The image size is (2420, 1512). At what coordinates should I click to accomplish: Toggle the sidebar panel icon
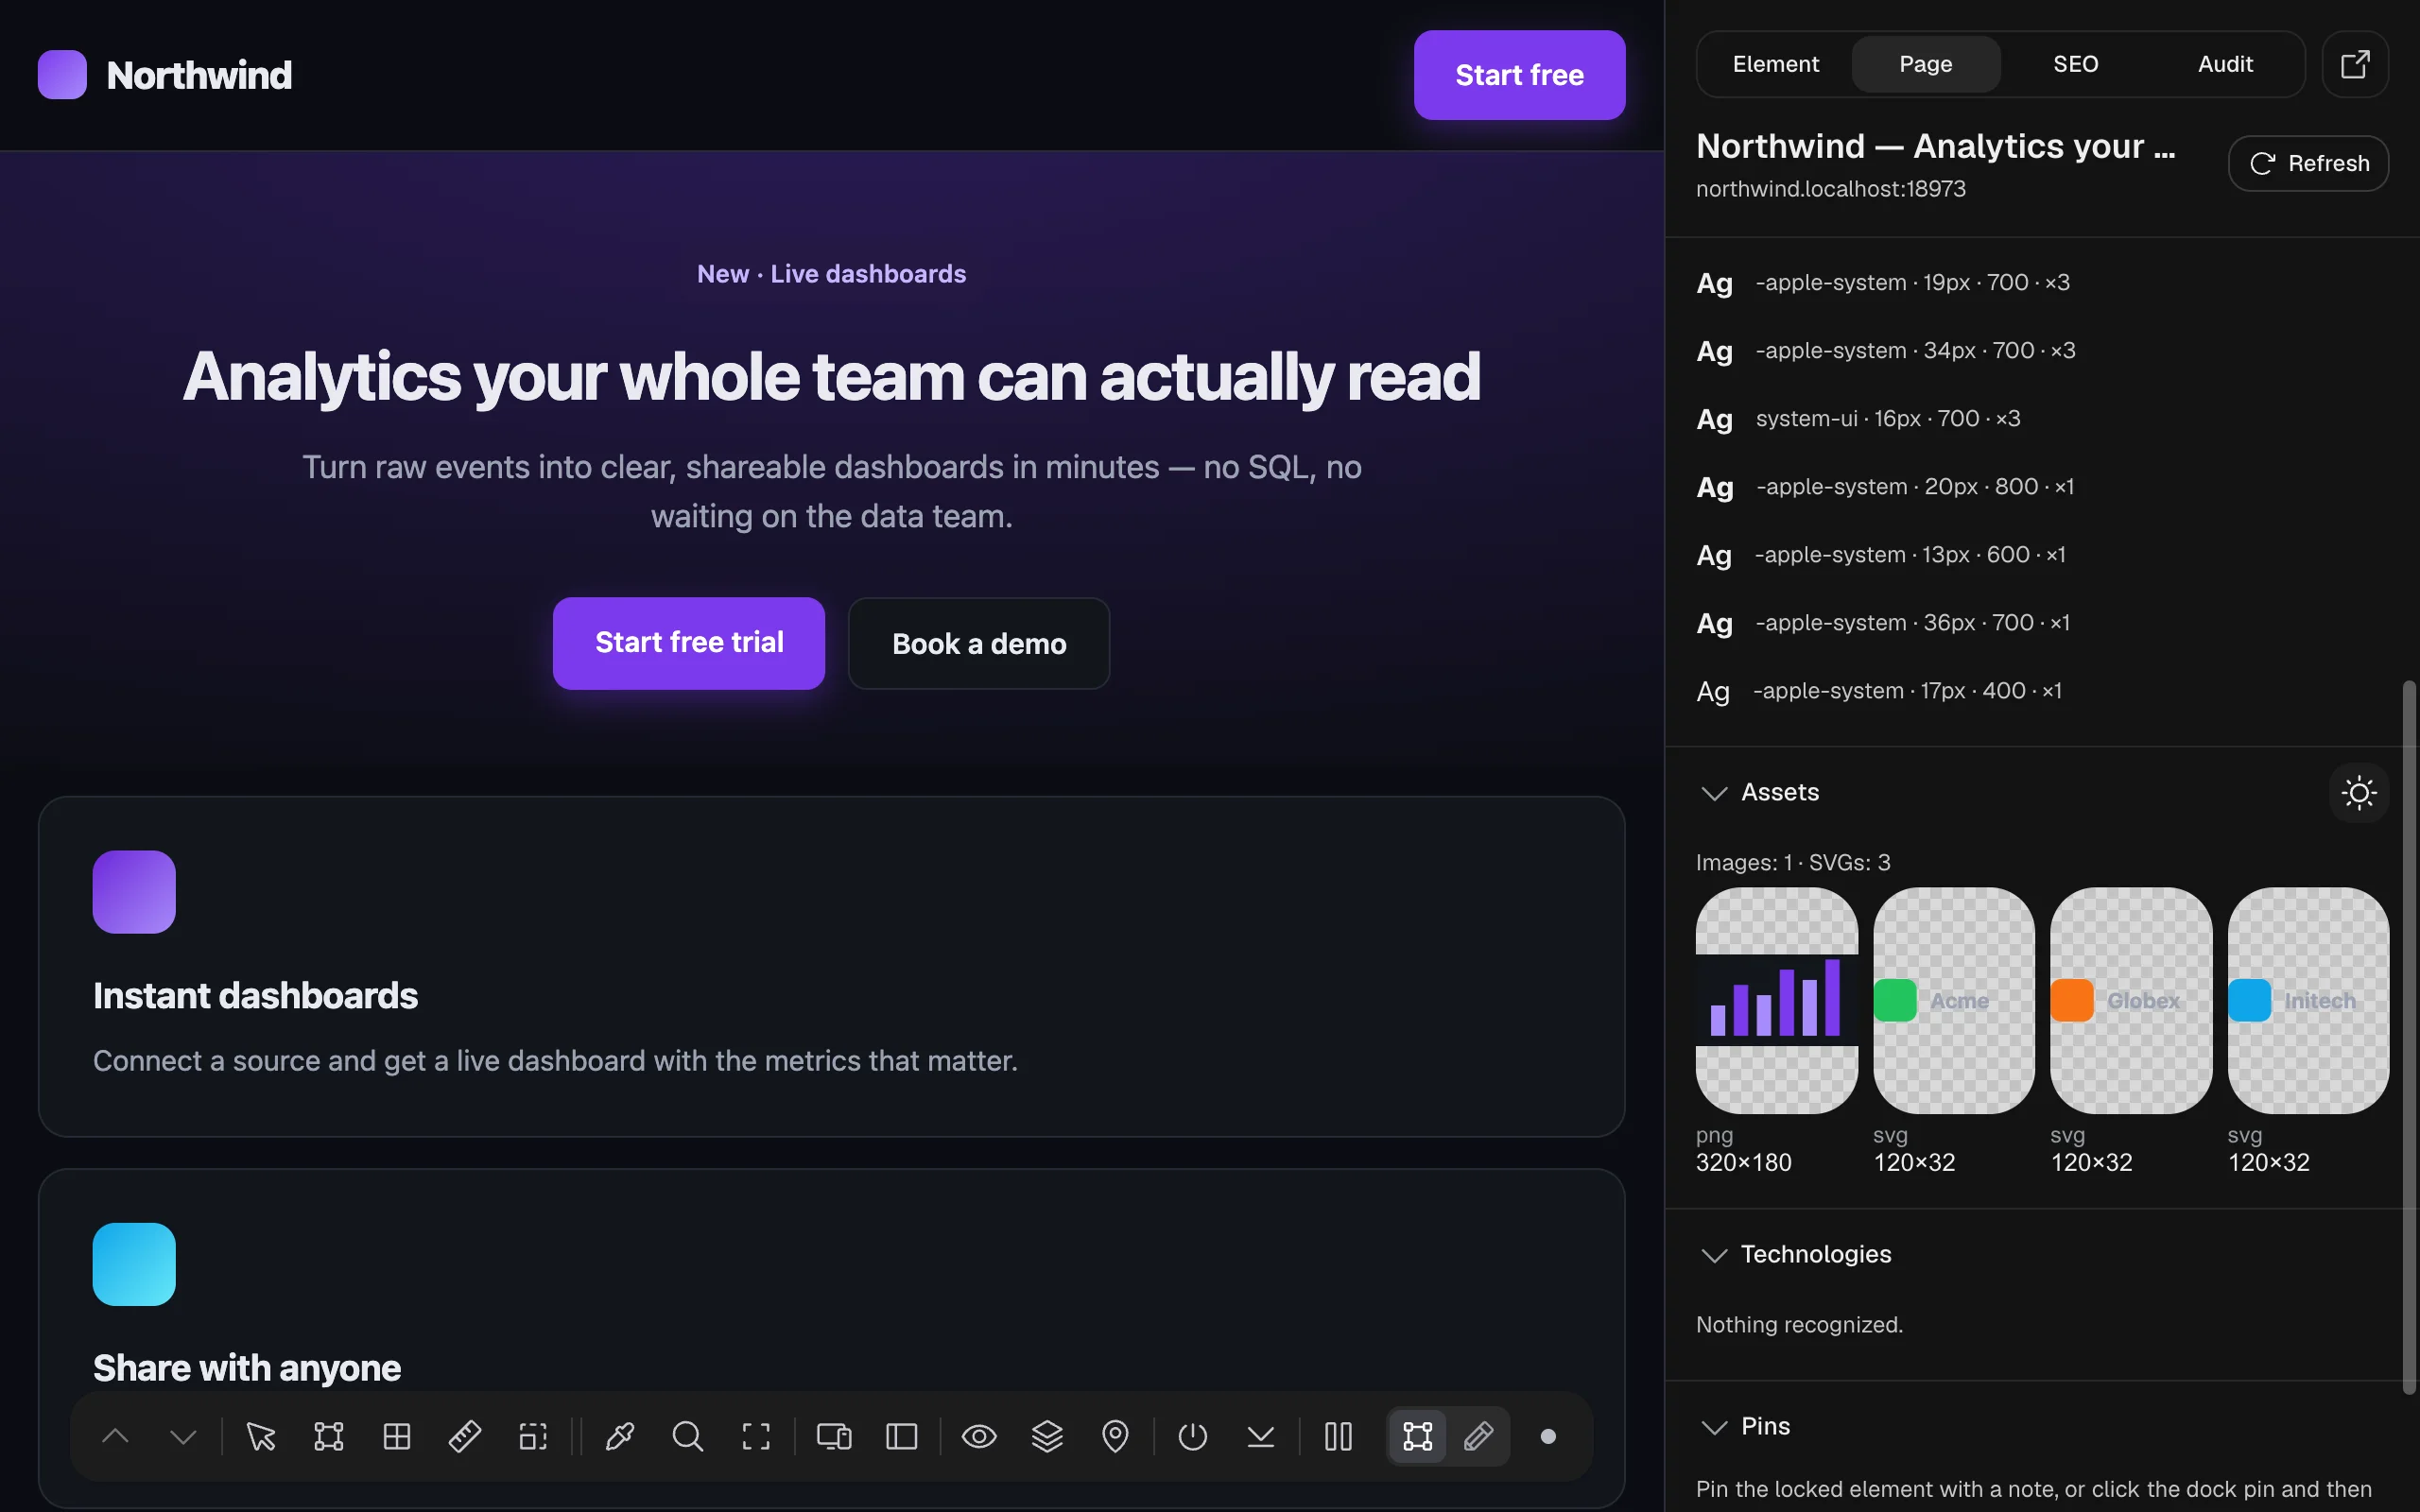pyautogui.click(x=902, y=1437)
